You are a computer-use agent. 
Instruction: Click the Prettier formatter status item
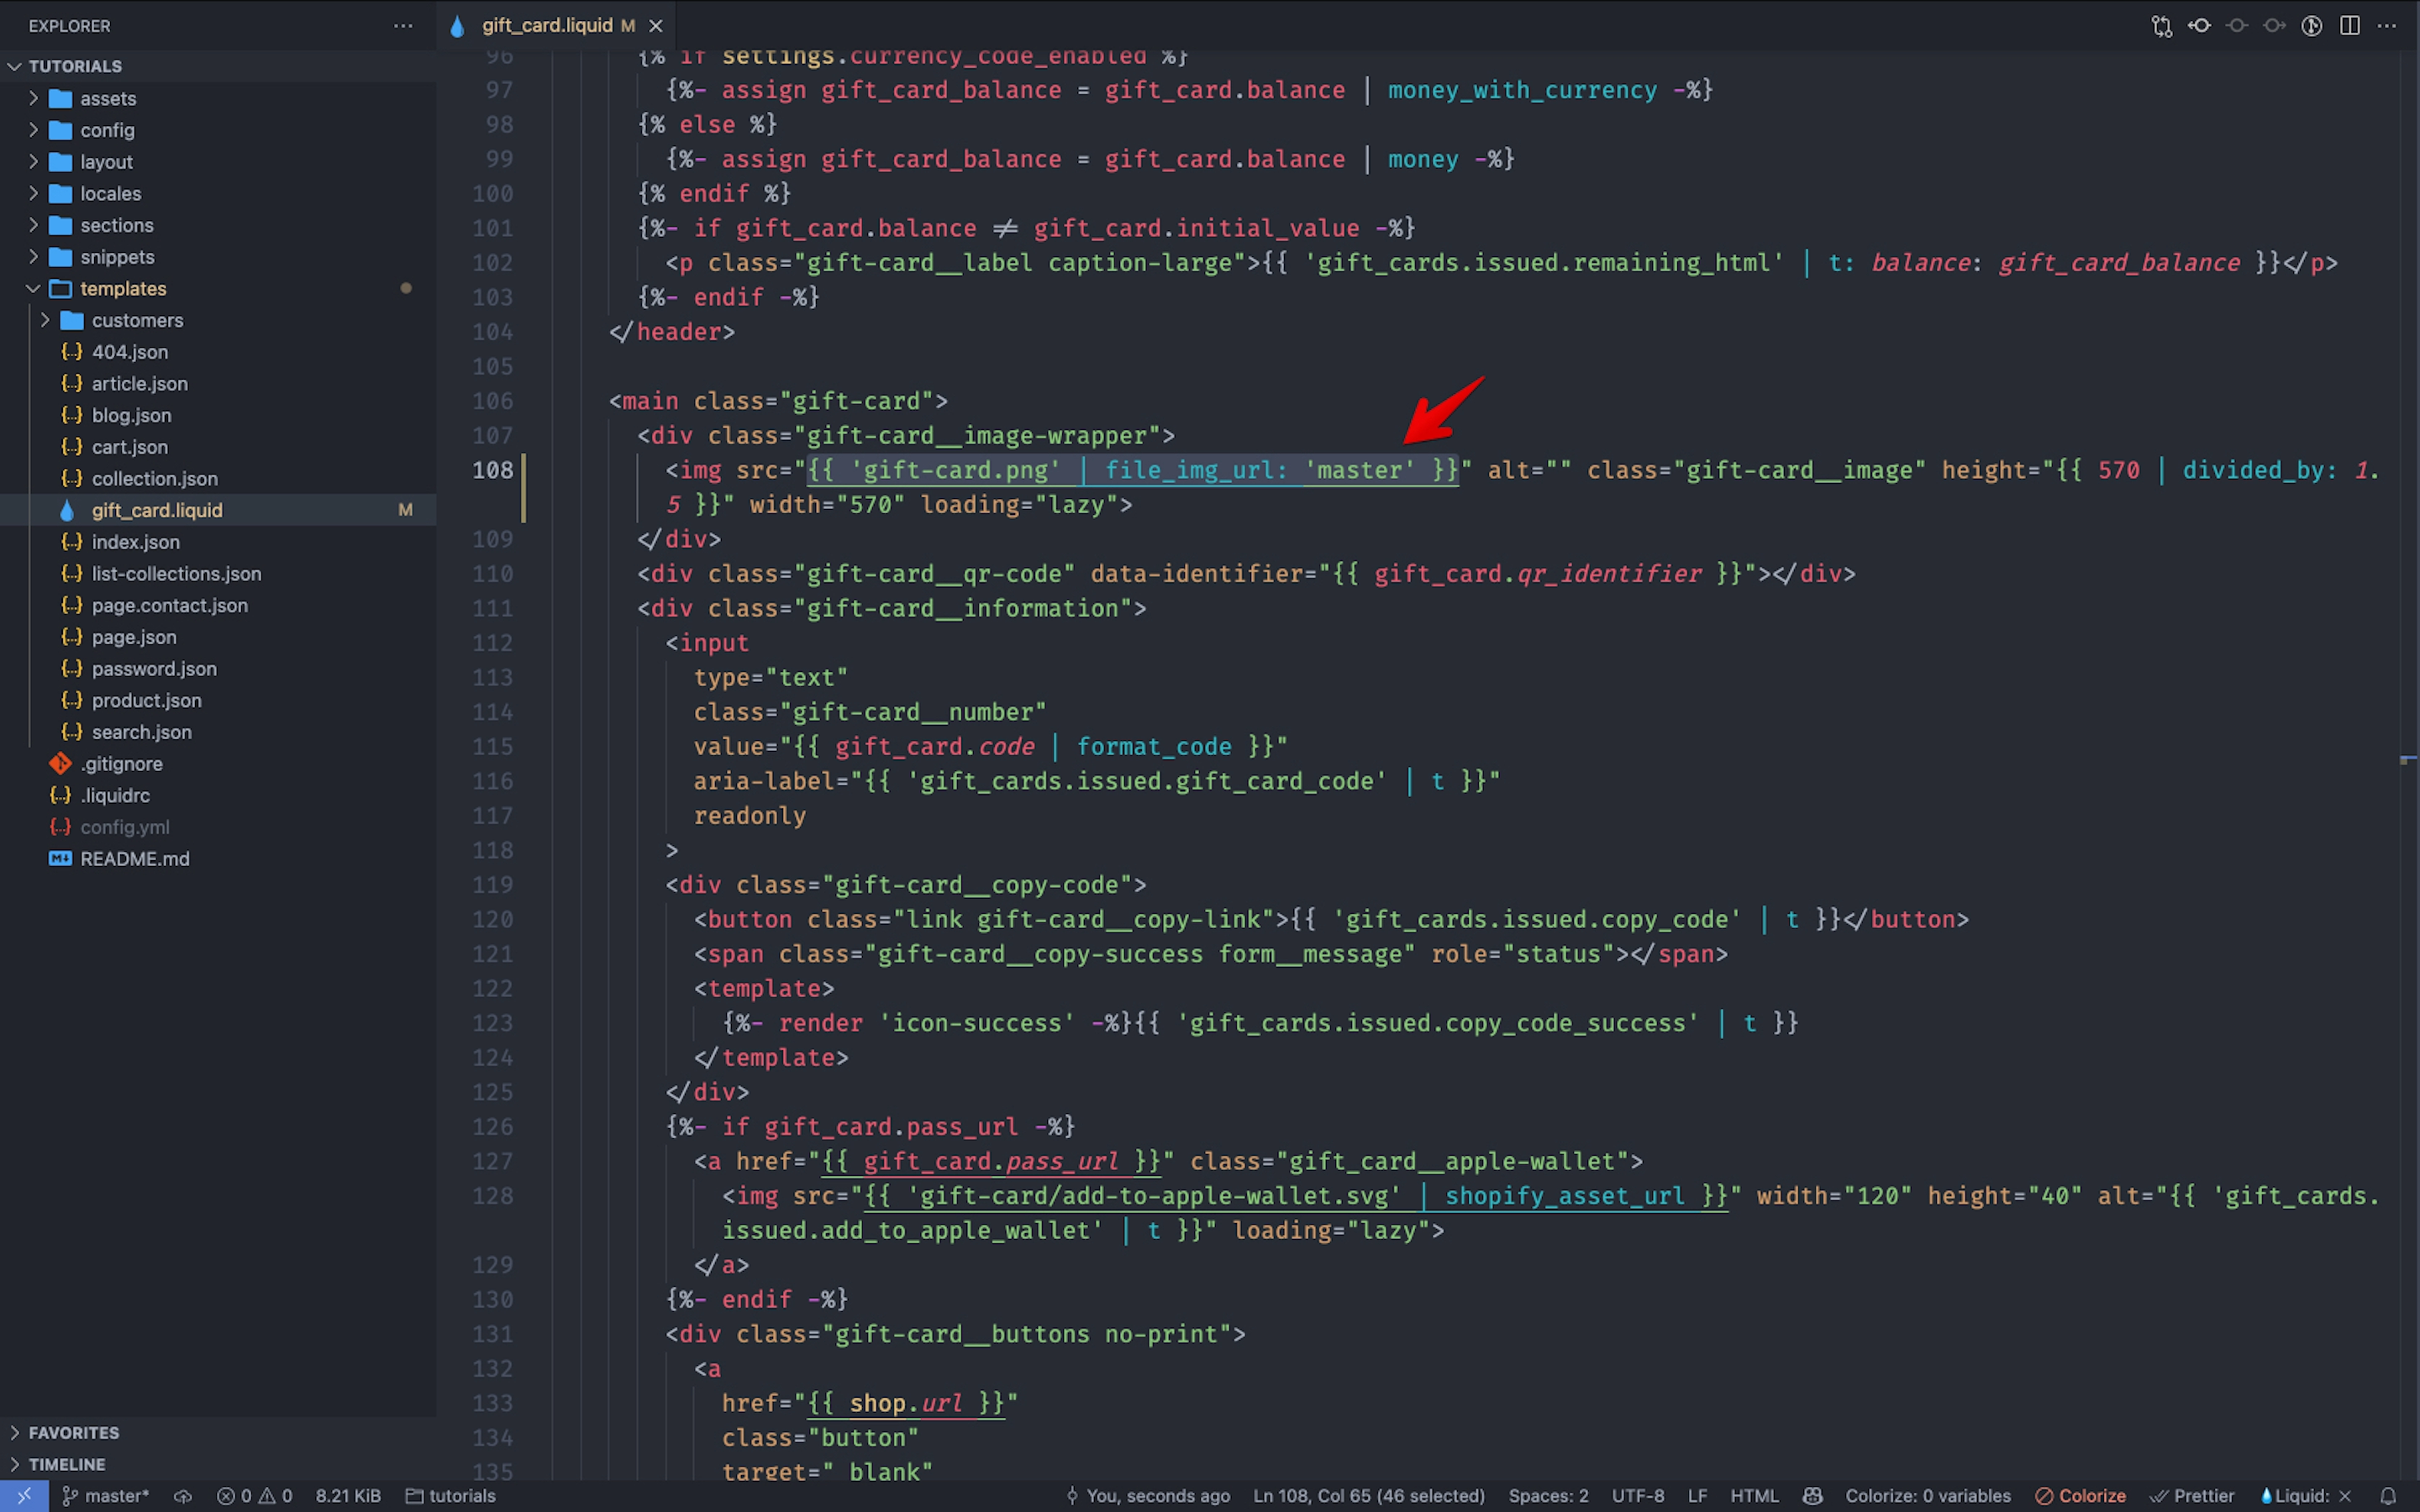pos(2192,1496)
